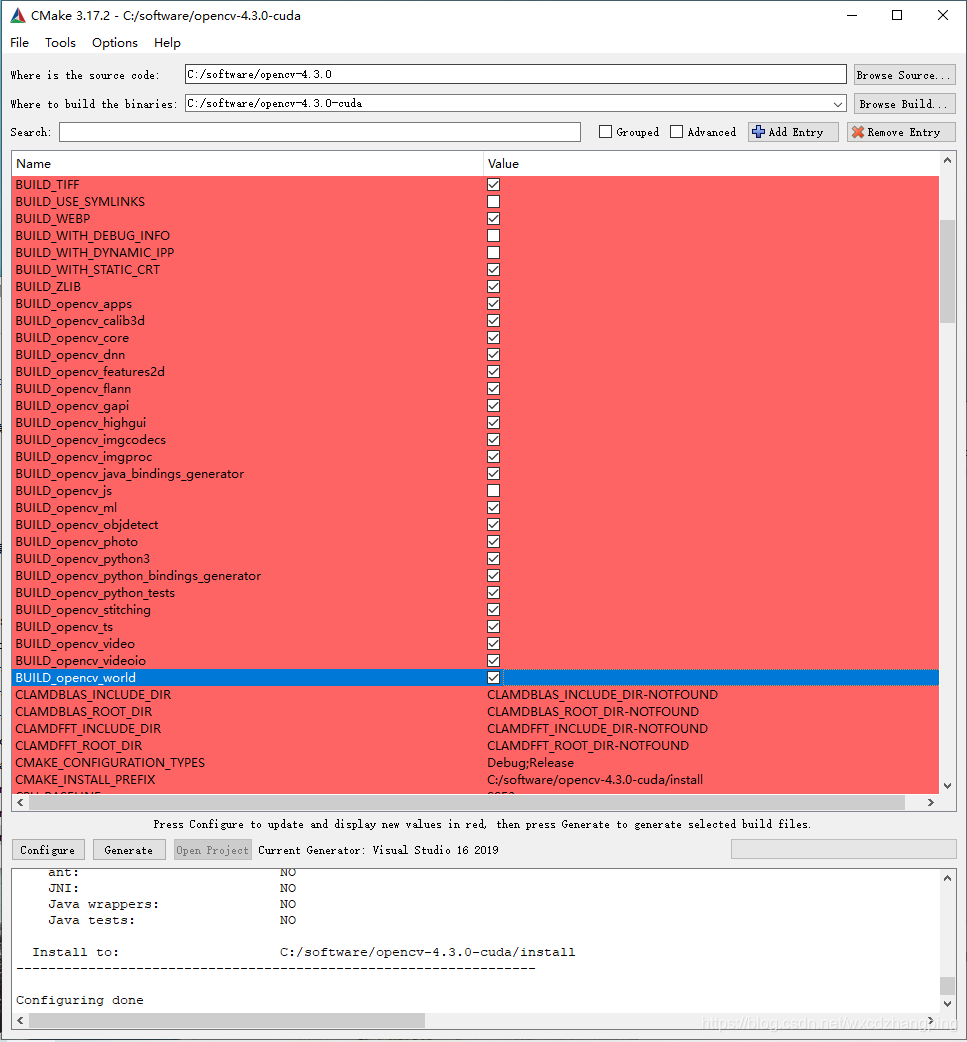Select the BUILD_opencv_stitching row
Image resolution: width=967 pixels, height=1042 pixels.
[475, 609]
